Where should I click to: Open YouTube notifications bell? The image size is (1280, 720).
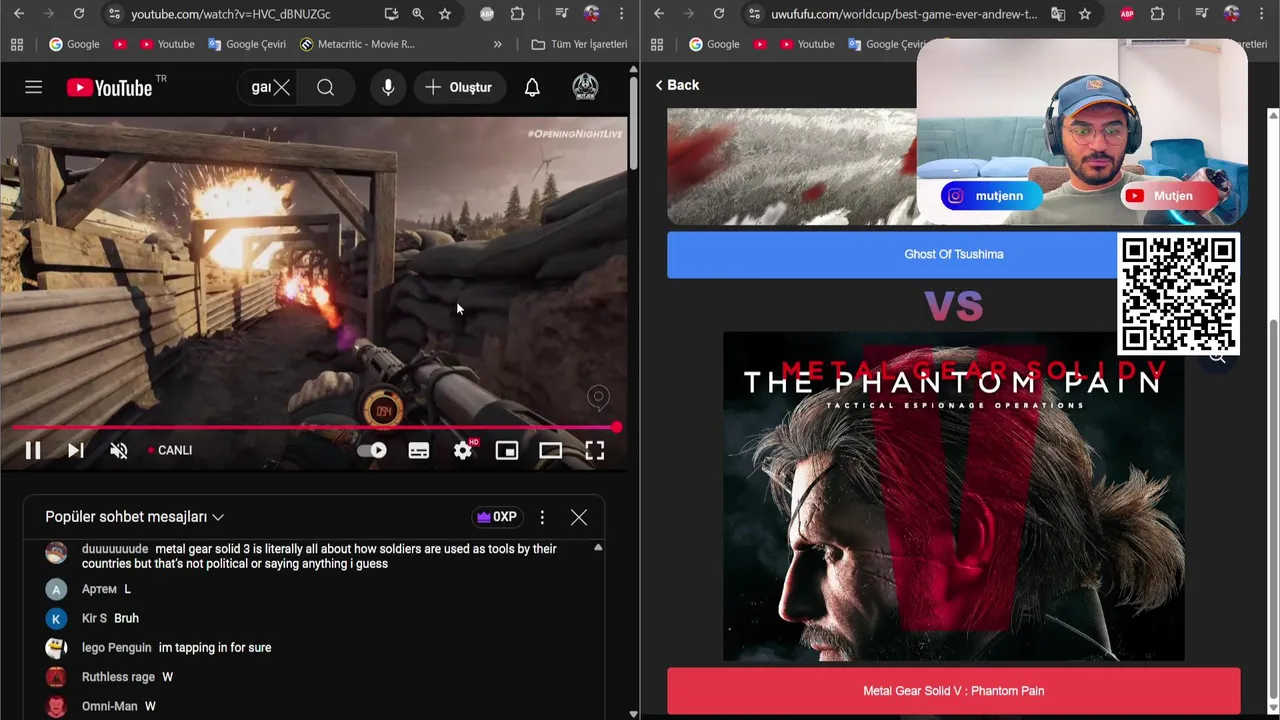[532, 87]
